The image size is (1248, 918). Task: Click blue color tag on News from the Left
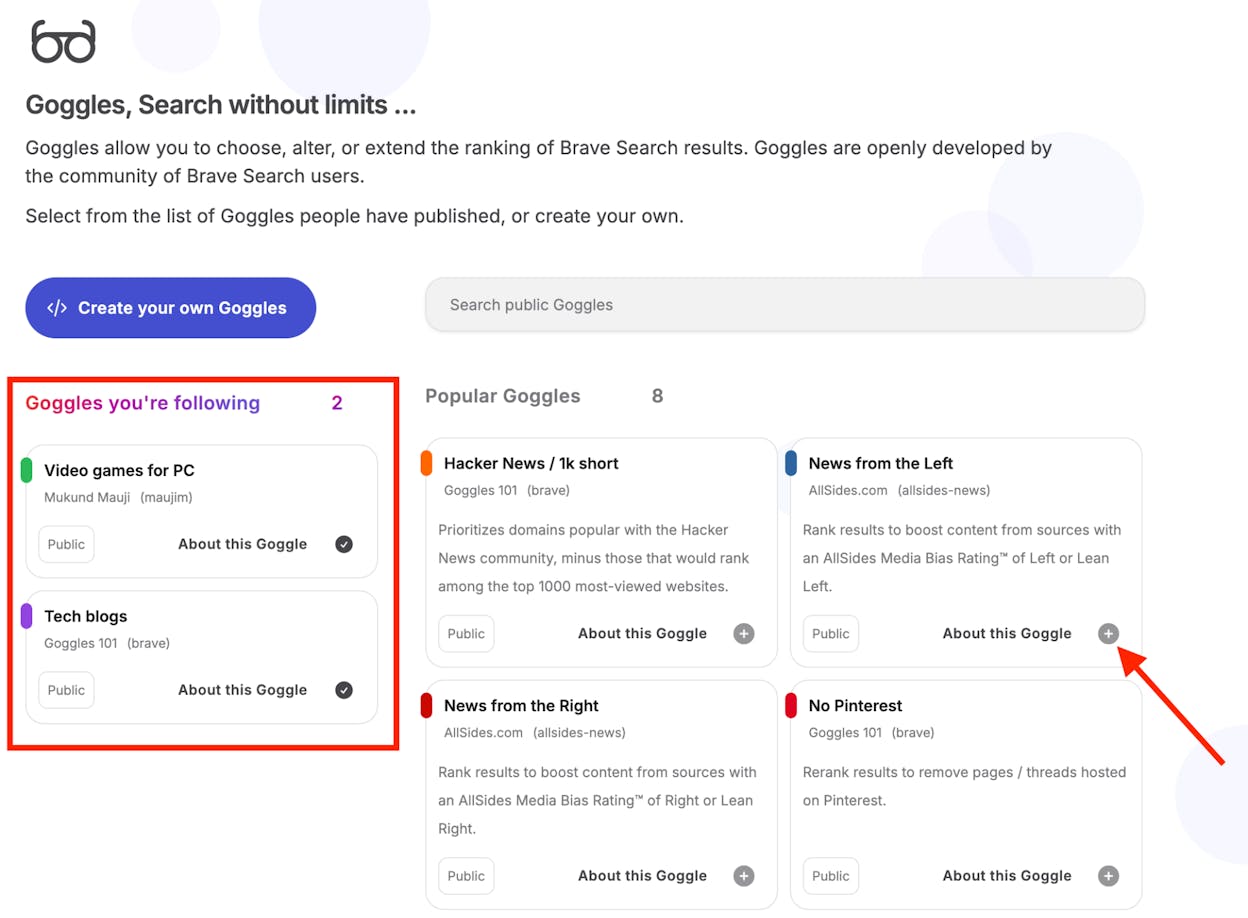(x=791, y=463)
